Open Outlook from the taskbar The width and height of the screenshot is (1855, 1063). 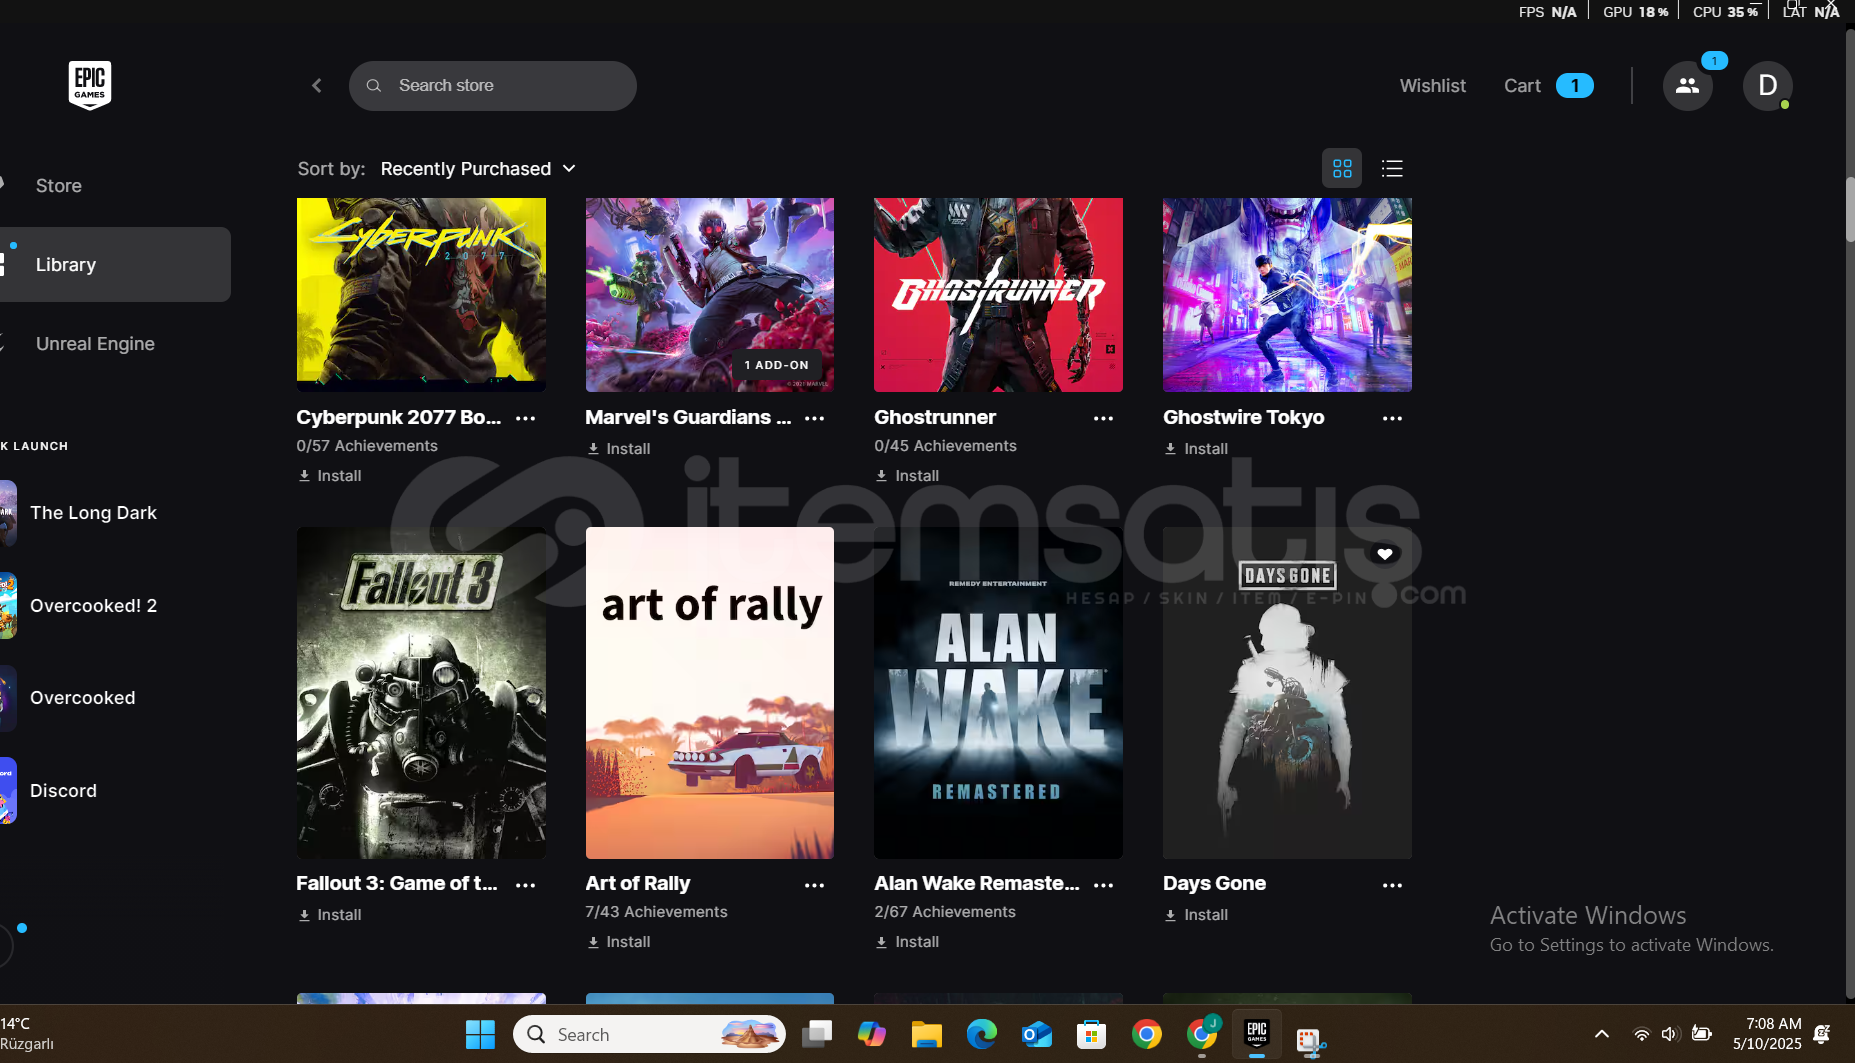point(1037,1035)
